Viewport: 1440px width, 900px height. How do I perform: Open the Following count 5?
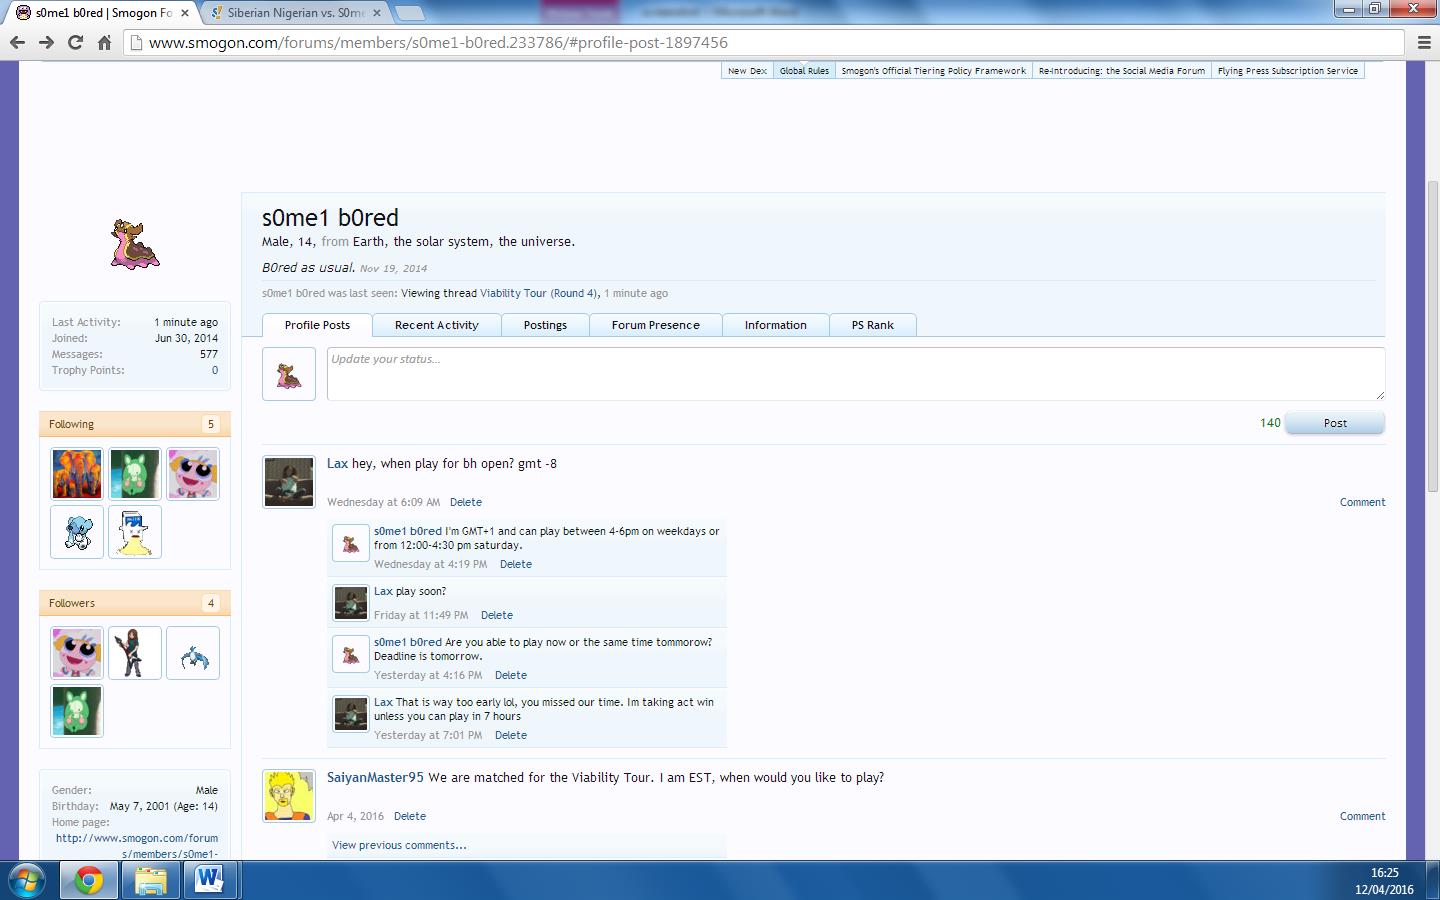[x=211, y=424]
